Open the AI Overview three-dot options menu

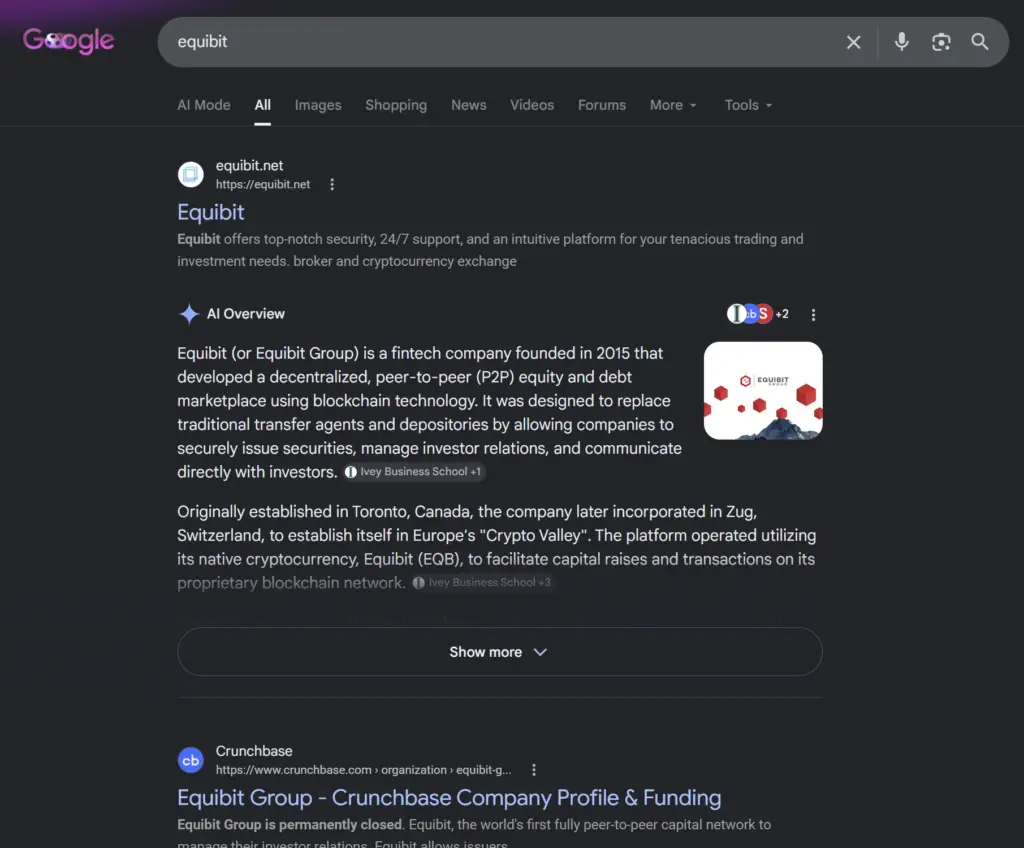tap(813, 315)
